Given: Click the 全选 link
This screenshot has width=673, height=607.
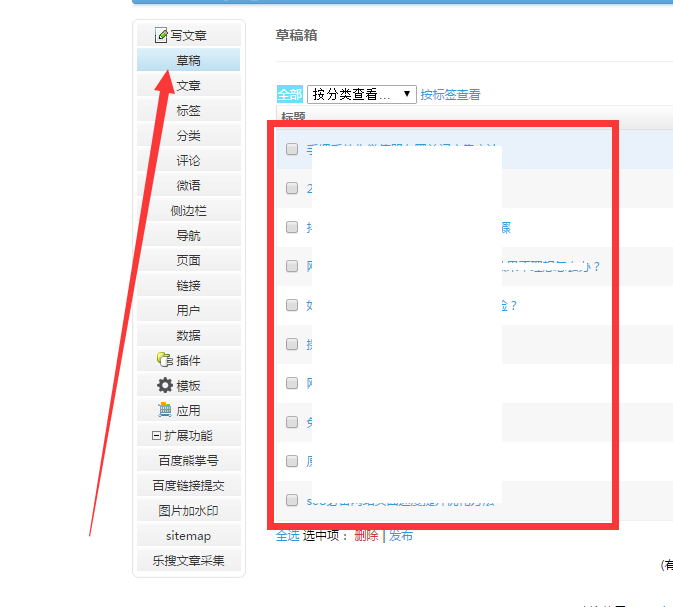Looking at the screenshot, I should 288,535.
